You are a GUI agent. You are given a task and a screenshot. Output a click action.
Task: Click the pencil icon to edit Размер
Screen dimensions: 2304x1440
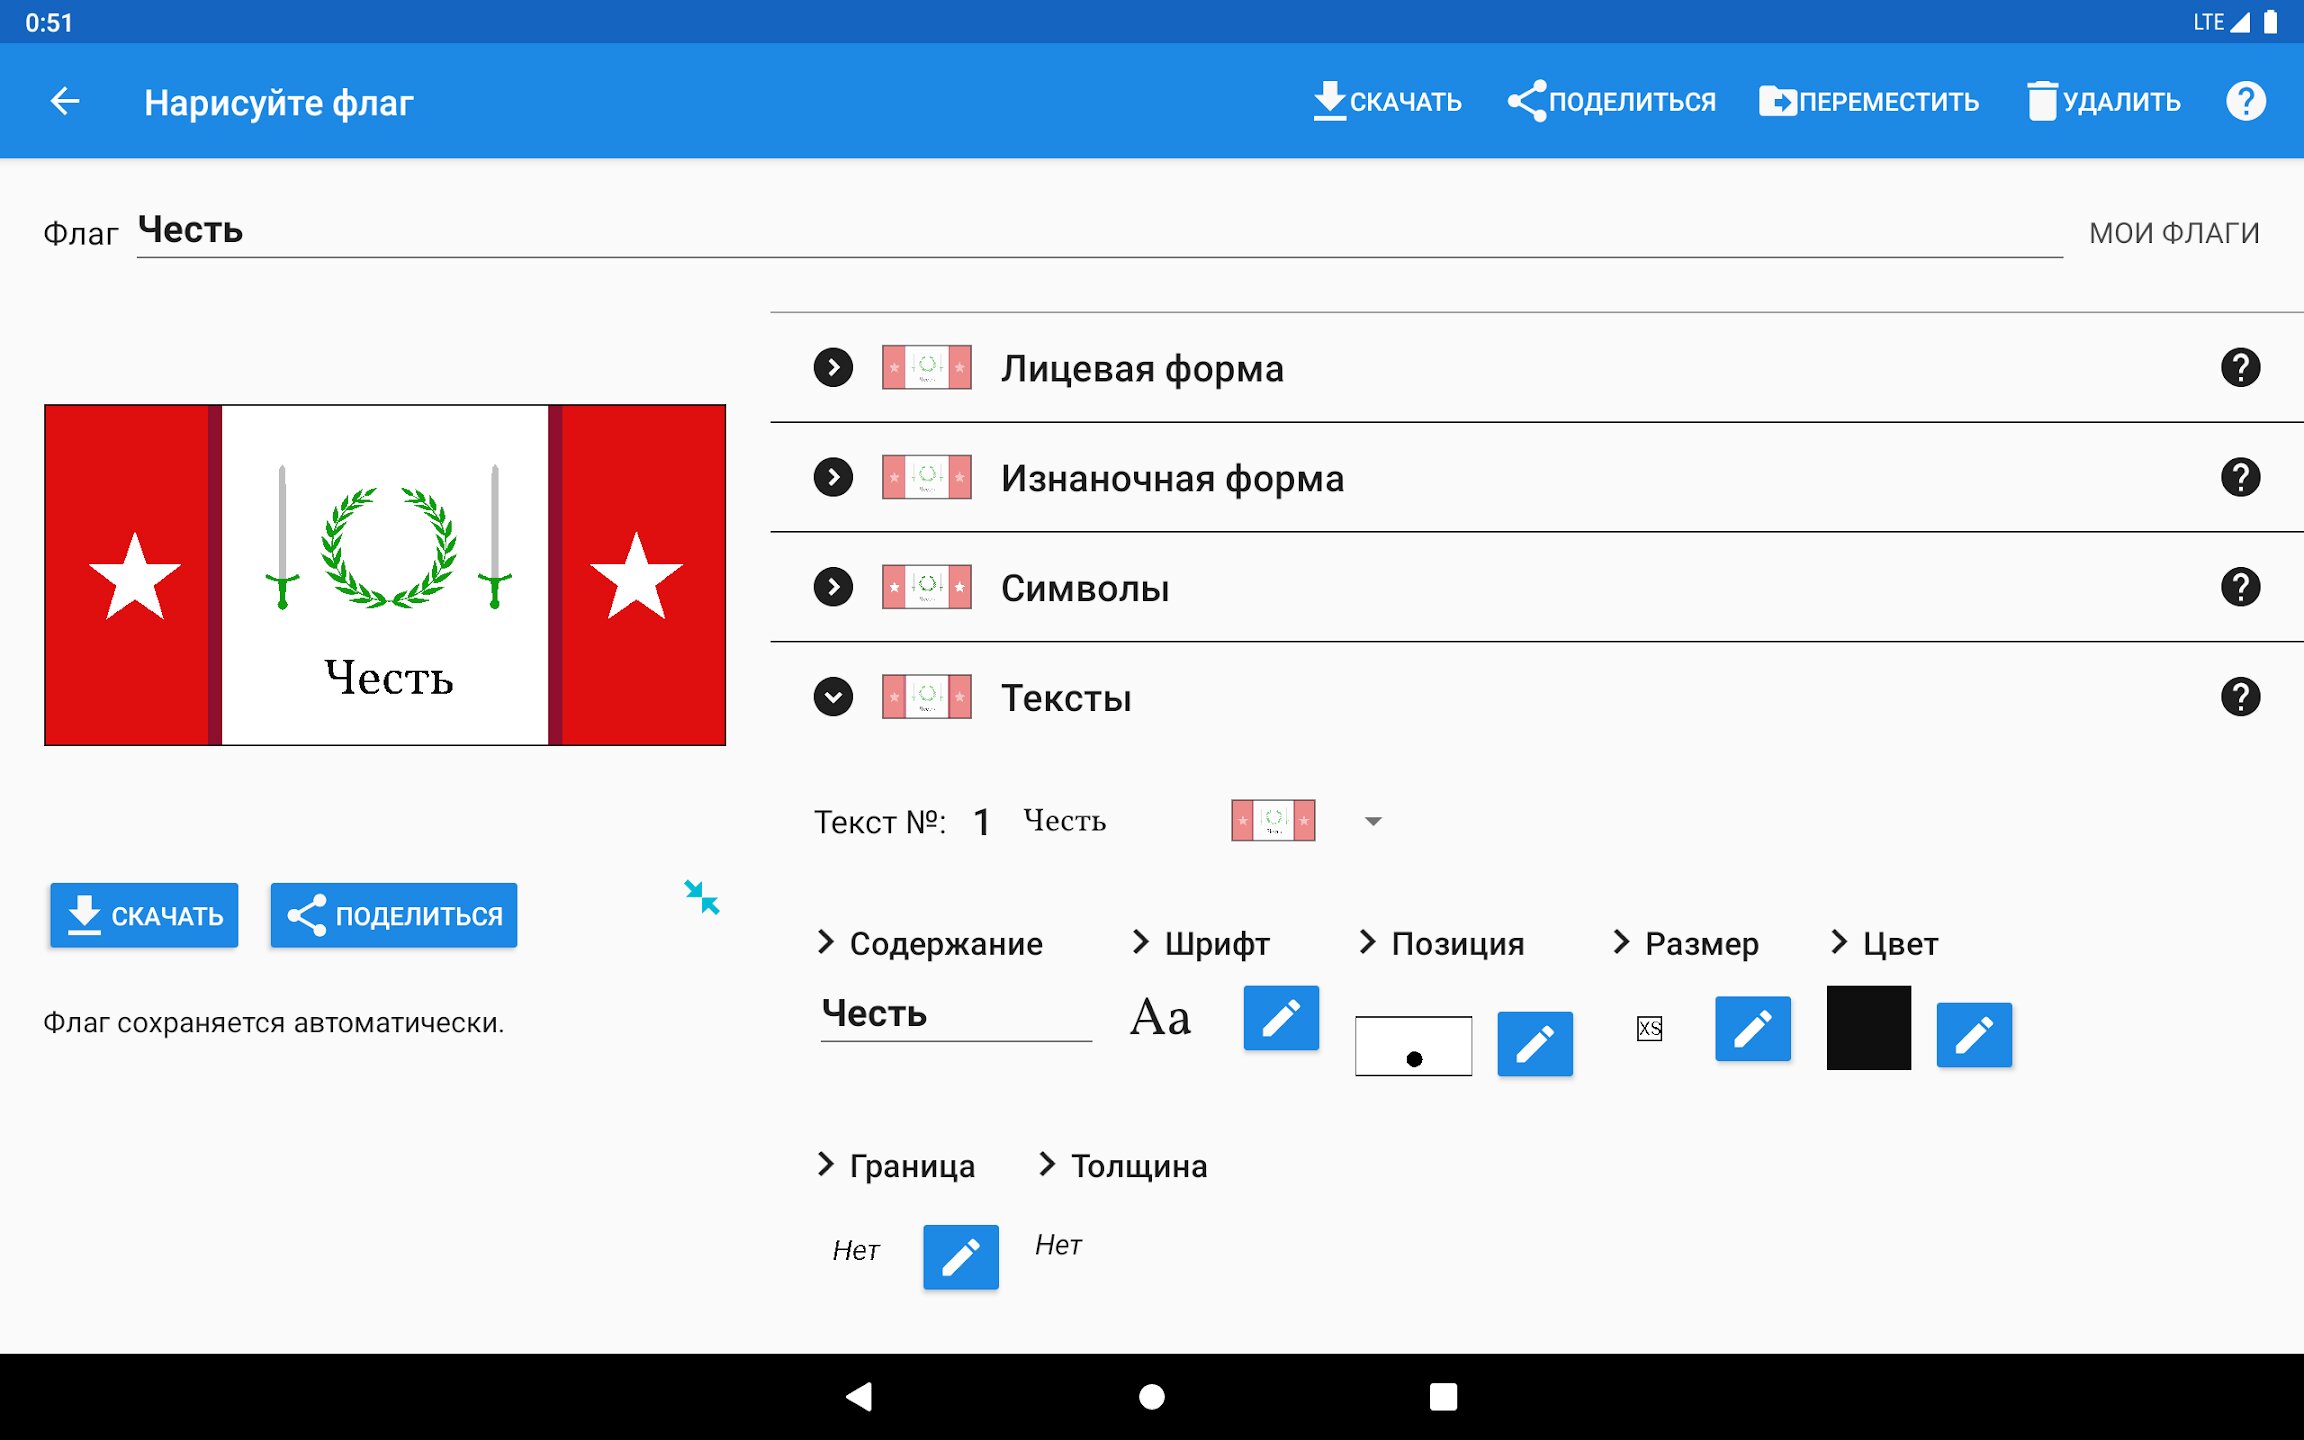(1752, 1028)
